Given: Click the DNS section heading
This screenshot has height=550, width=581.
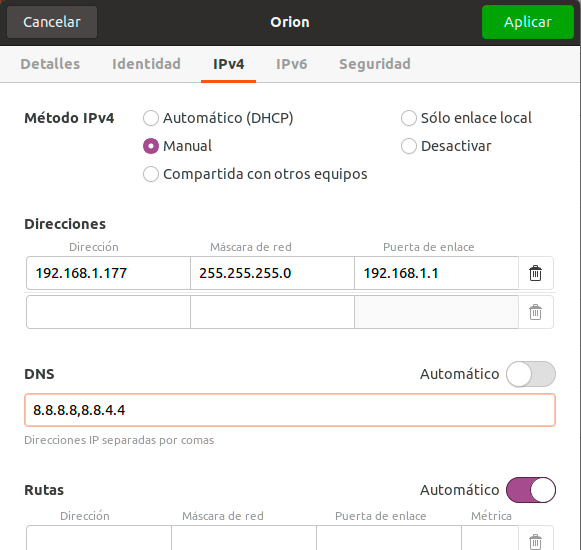Looking at the screenshot, I should coord(39,374).
